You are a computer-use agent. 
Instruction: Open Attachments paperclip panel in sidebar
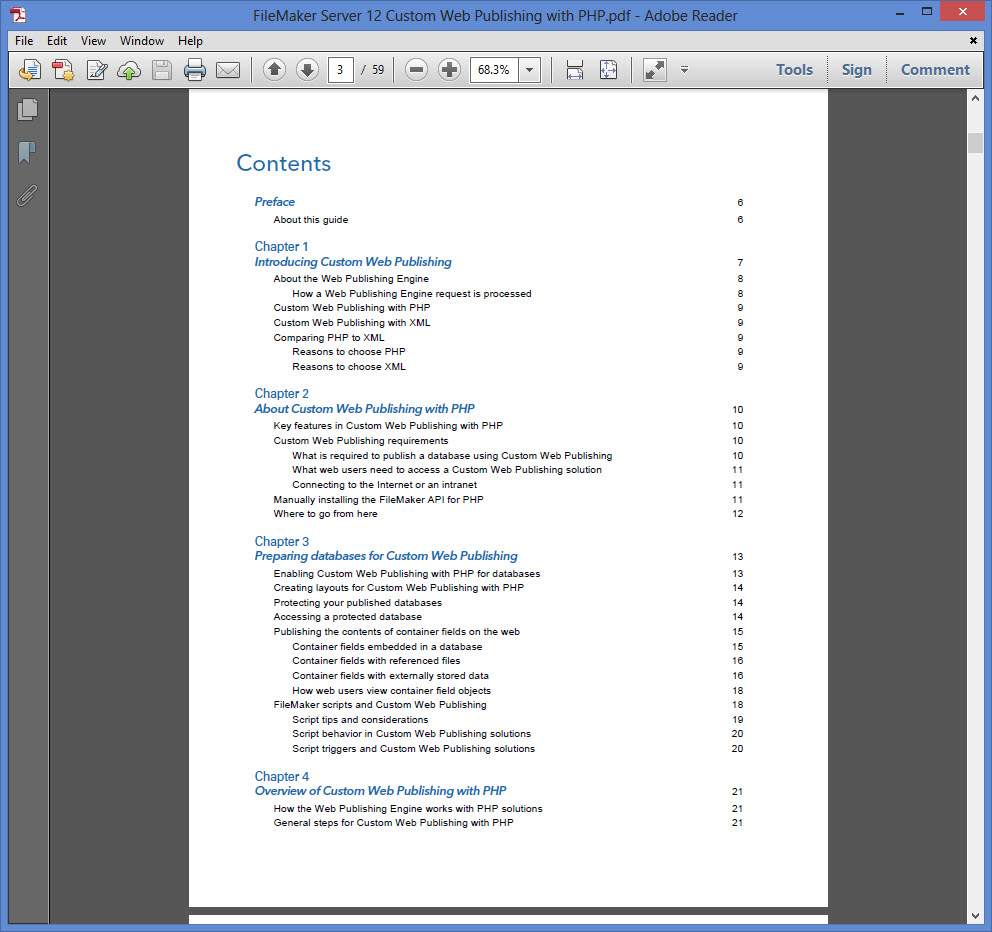[27, 196]
